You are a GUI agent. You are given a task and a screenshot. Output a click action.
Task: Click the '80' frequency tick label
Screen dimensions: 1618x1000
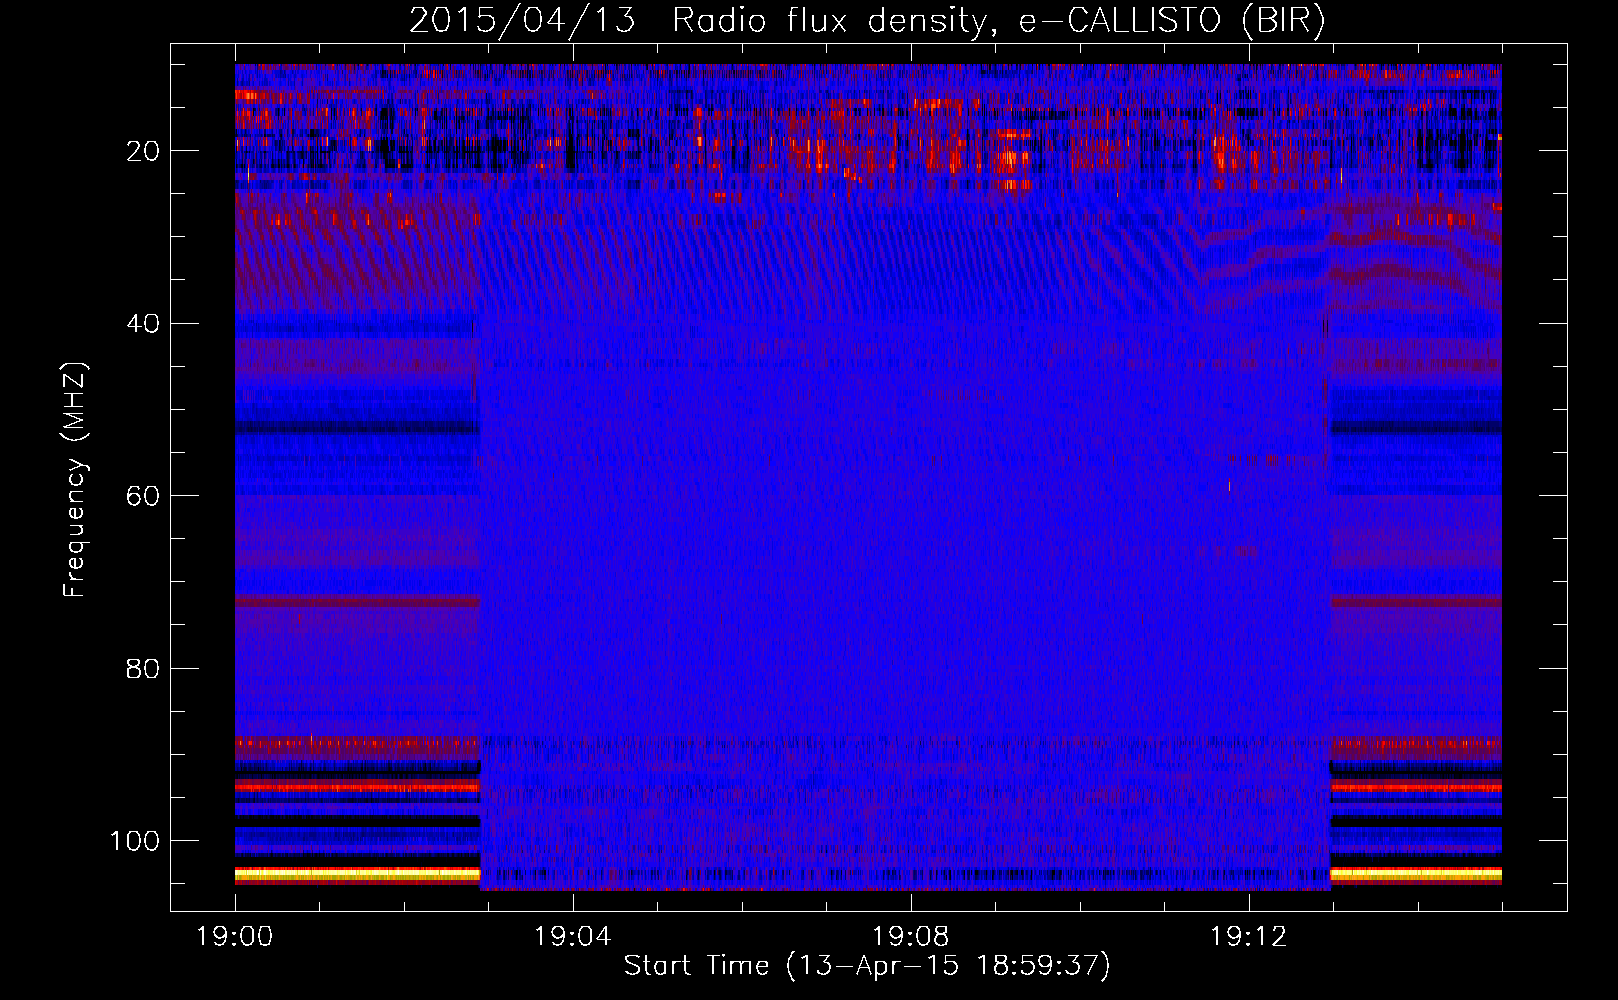(x=143, y=668)
